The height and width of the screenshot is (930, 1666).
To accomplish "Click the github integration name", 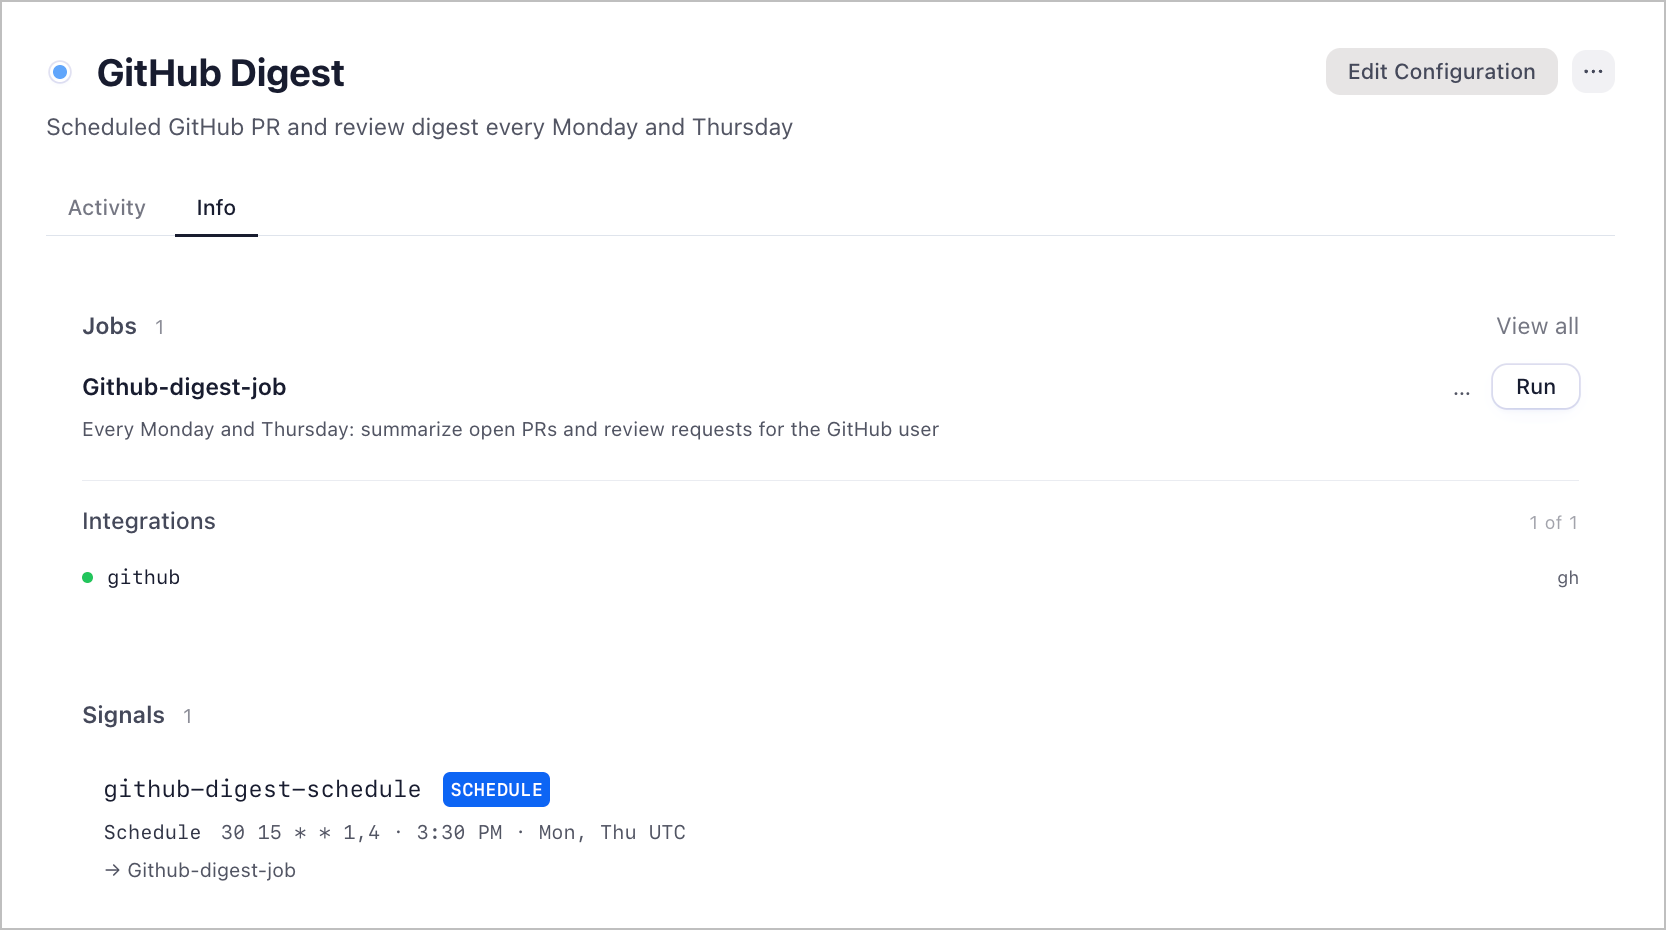I will coord(144,578).
